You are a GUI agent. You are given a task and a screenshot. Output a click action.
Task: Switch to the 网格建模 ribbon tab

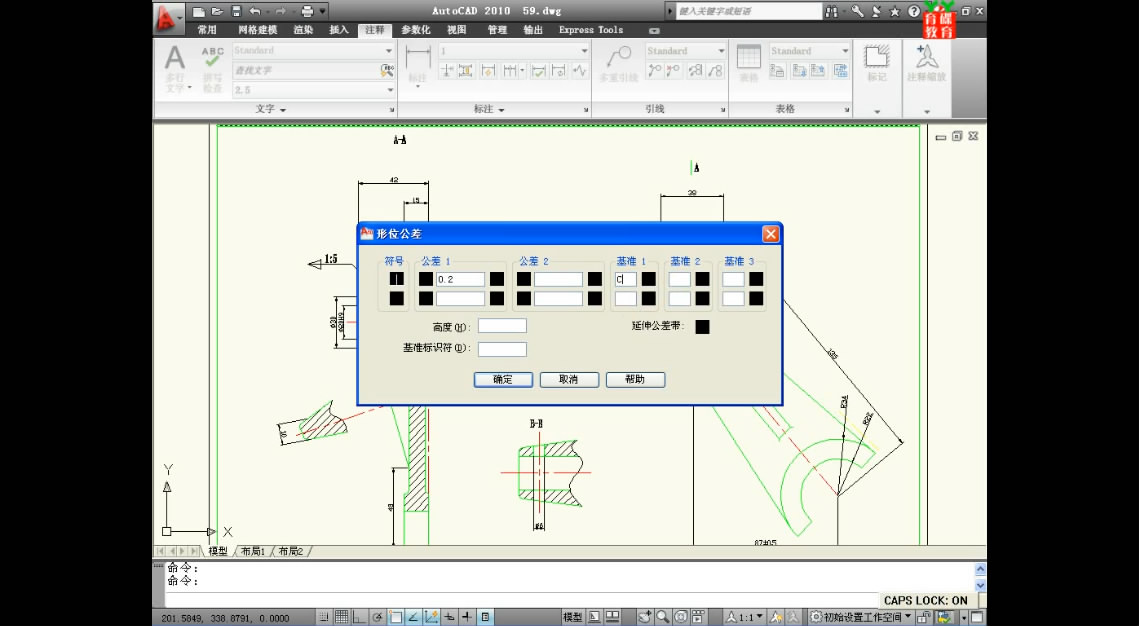(x=258, y=30)
